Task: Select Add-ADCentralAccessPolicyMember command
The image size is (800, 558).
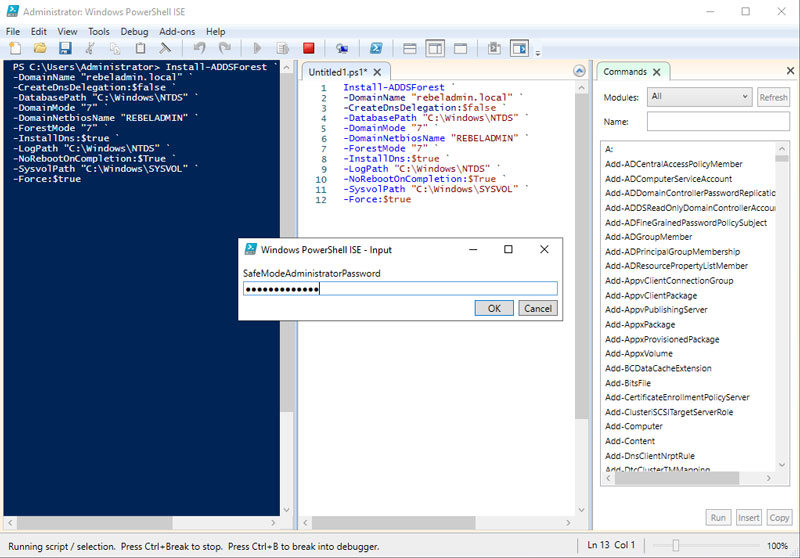Action: point(673,164)
